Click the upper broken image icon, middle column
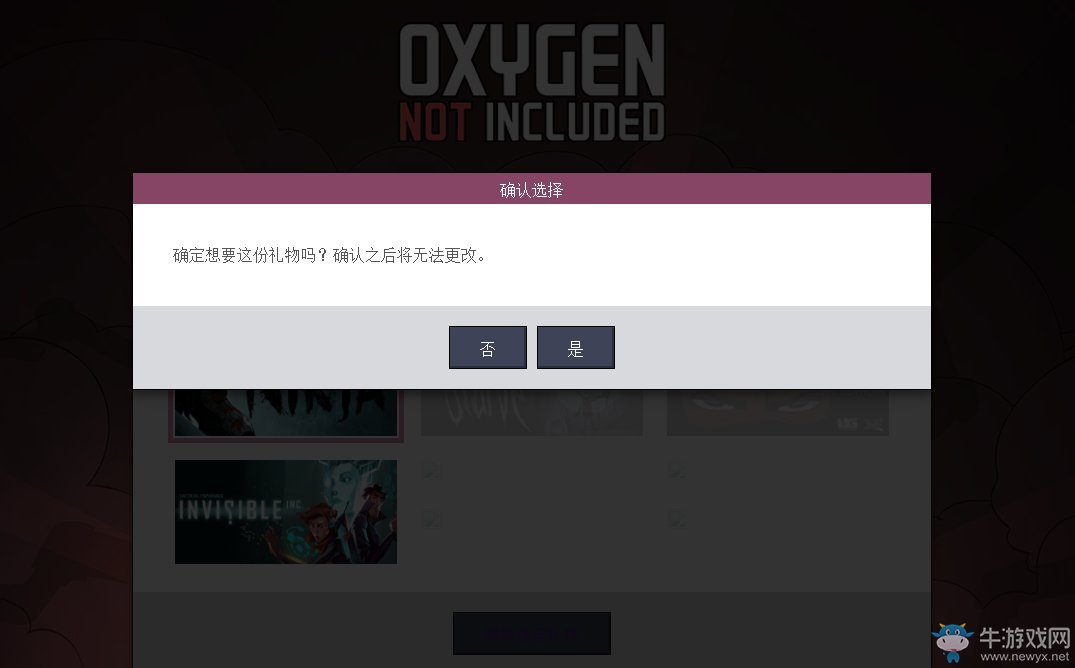Image resolution: width=1075 pixels, height=668 pixels. [431, 469]
